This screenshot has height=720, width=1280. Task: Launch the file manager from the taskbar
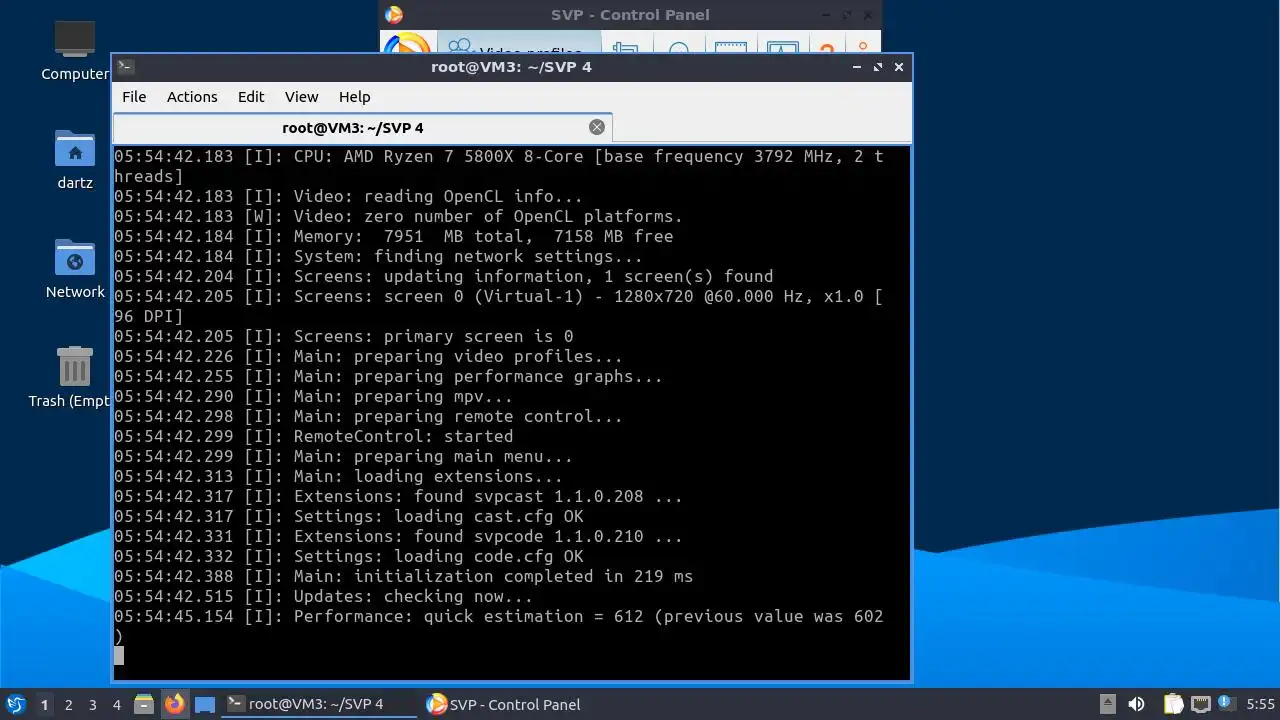(143, 704)
